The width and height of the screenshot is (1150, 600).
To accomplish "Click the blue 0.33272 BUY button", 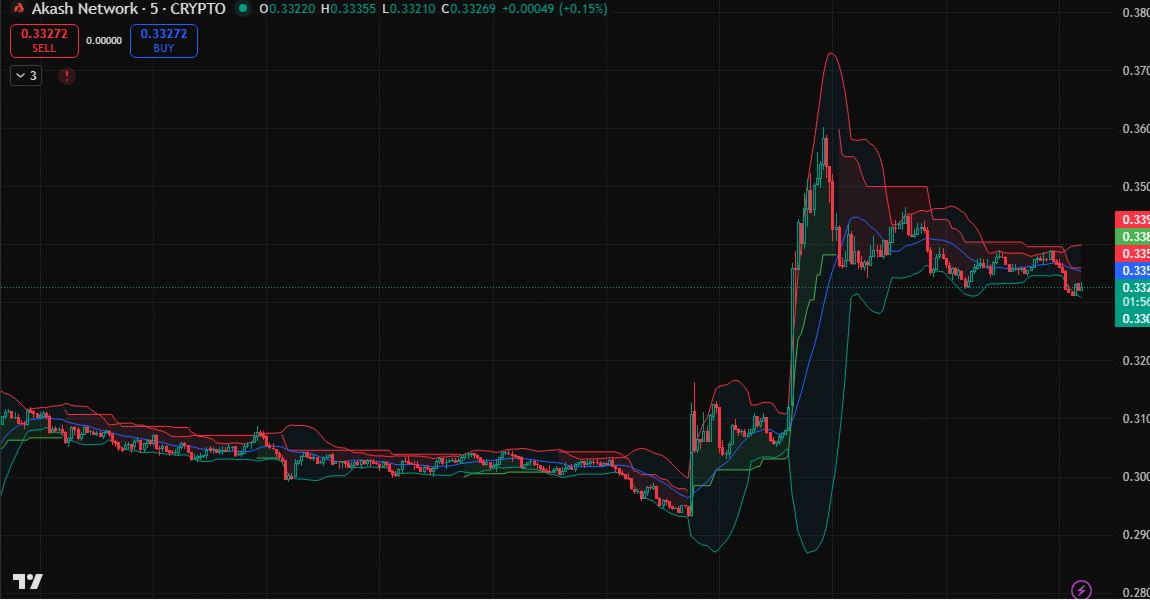I will [164, 40].
